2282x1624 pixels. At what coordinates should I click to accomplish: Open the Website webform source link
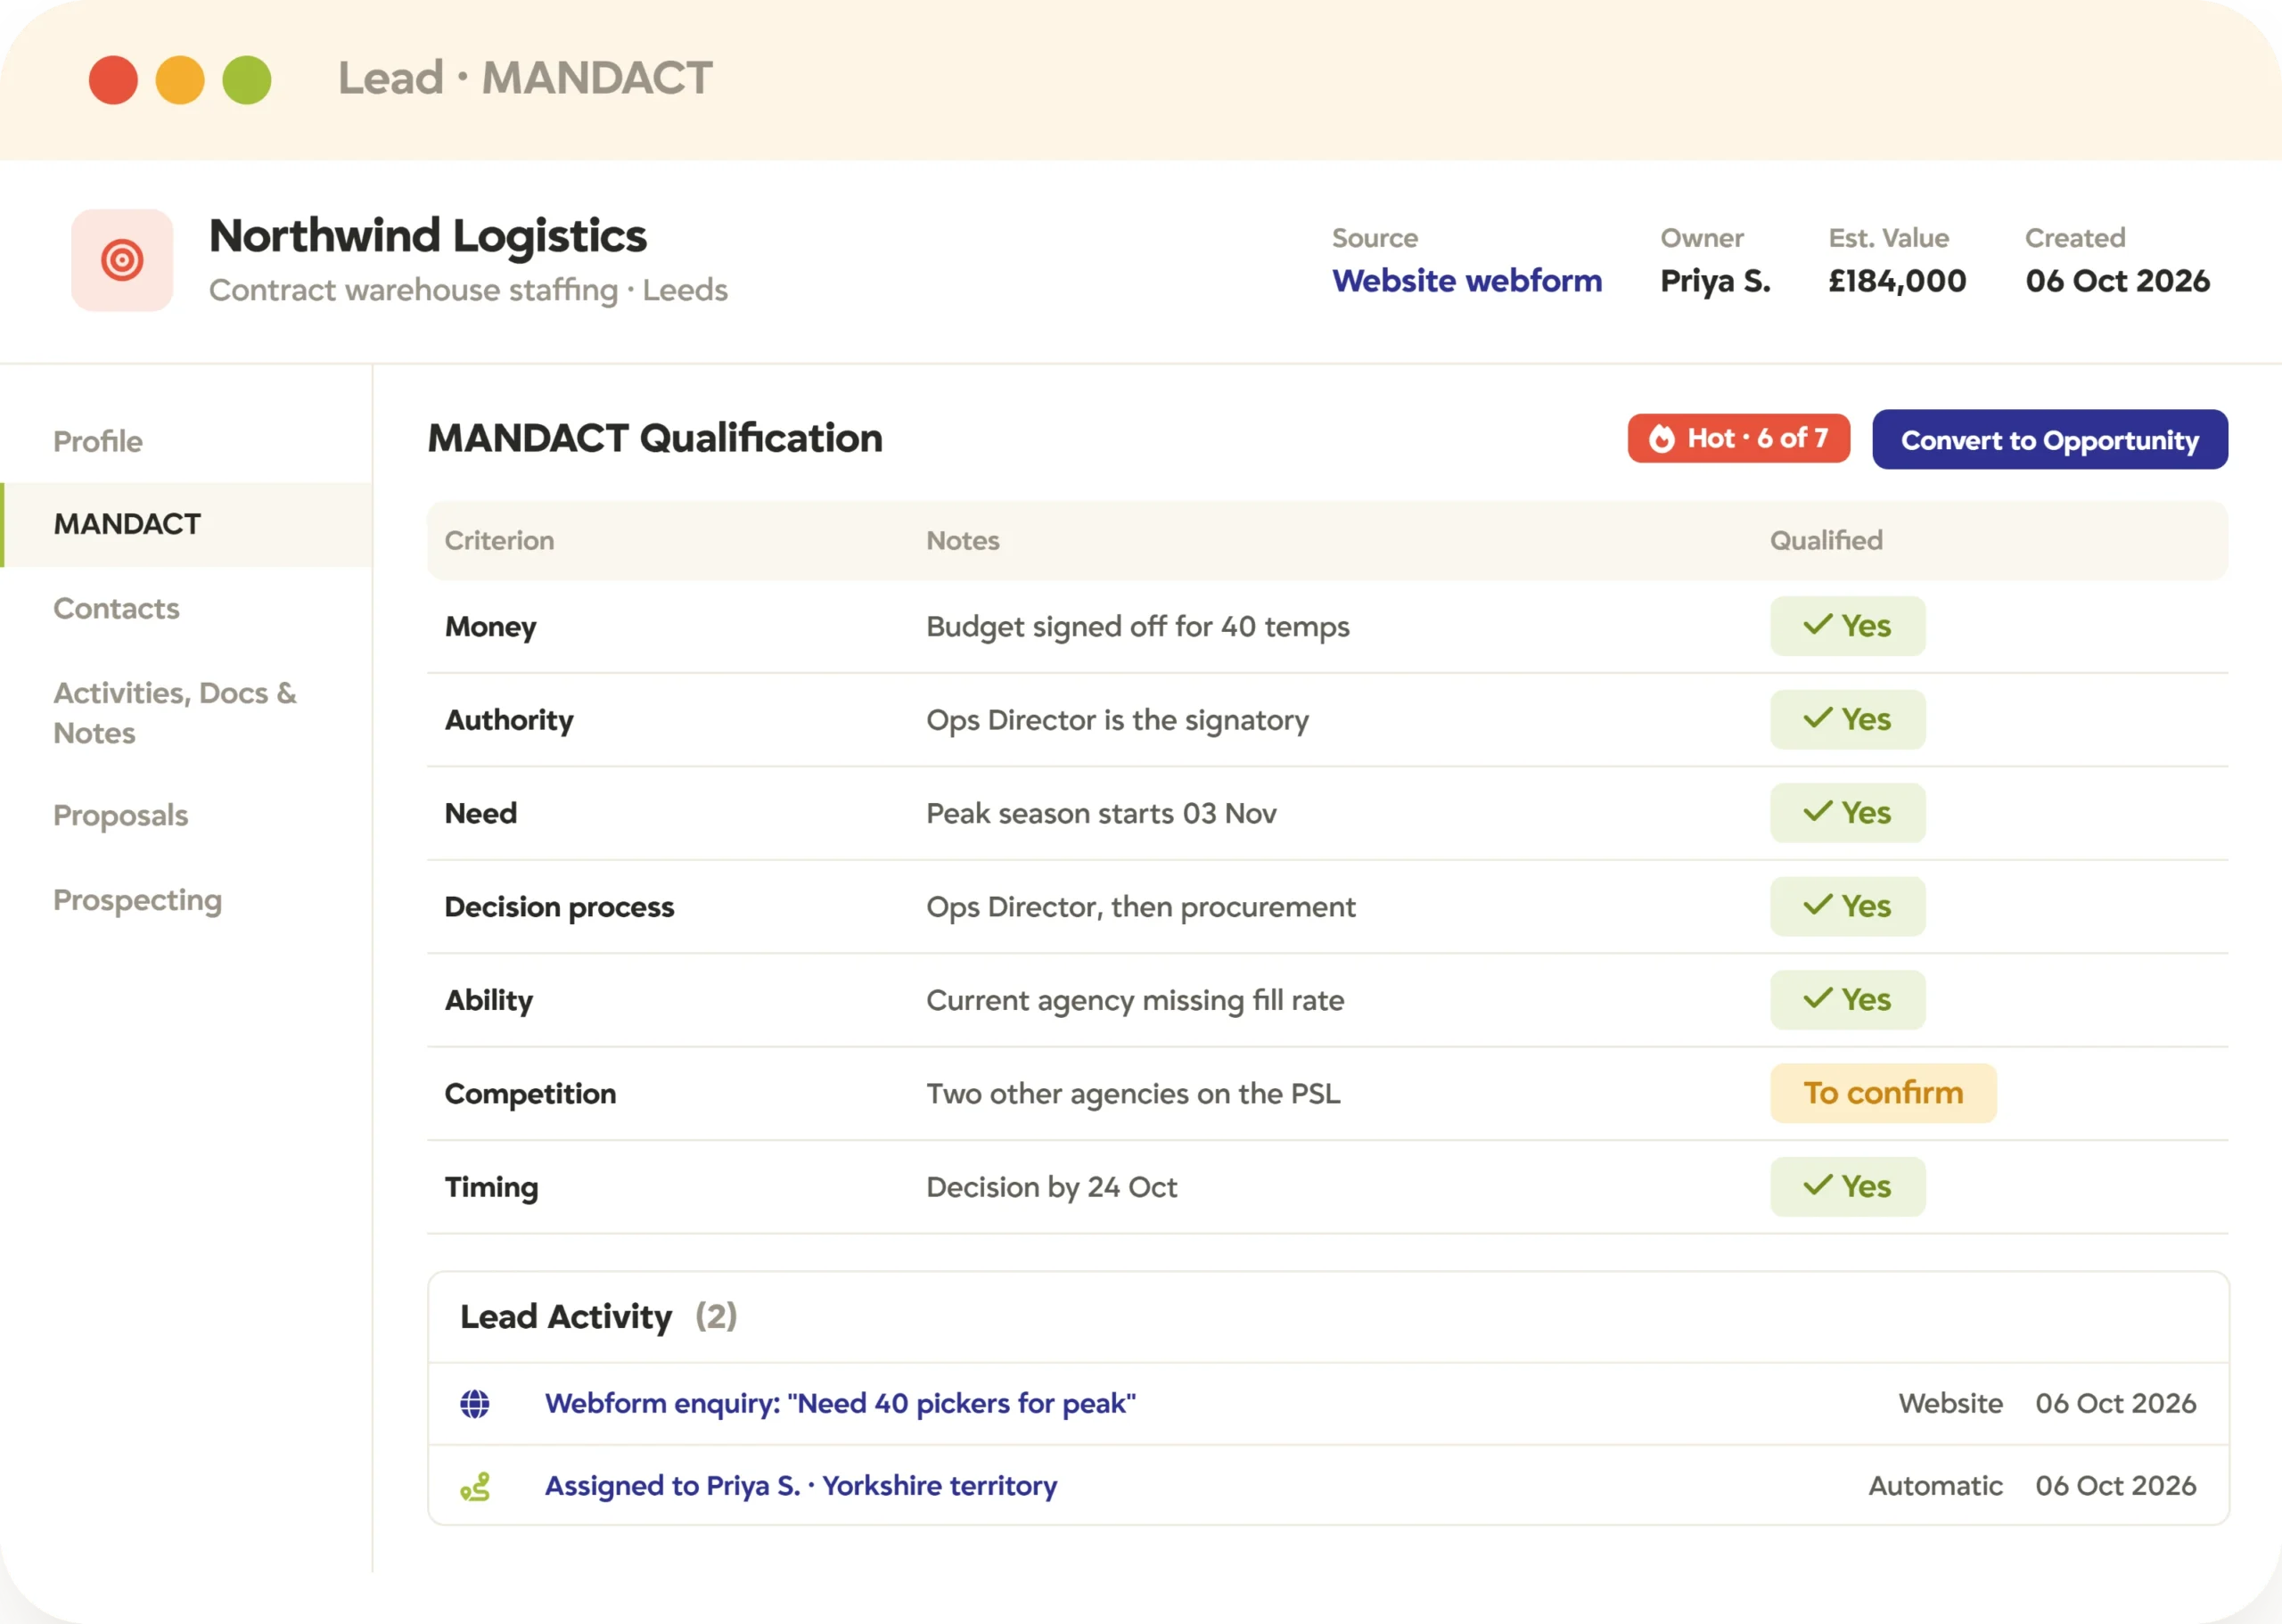pyautogui.click(x=1467, y=281)
